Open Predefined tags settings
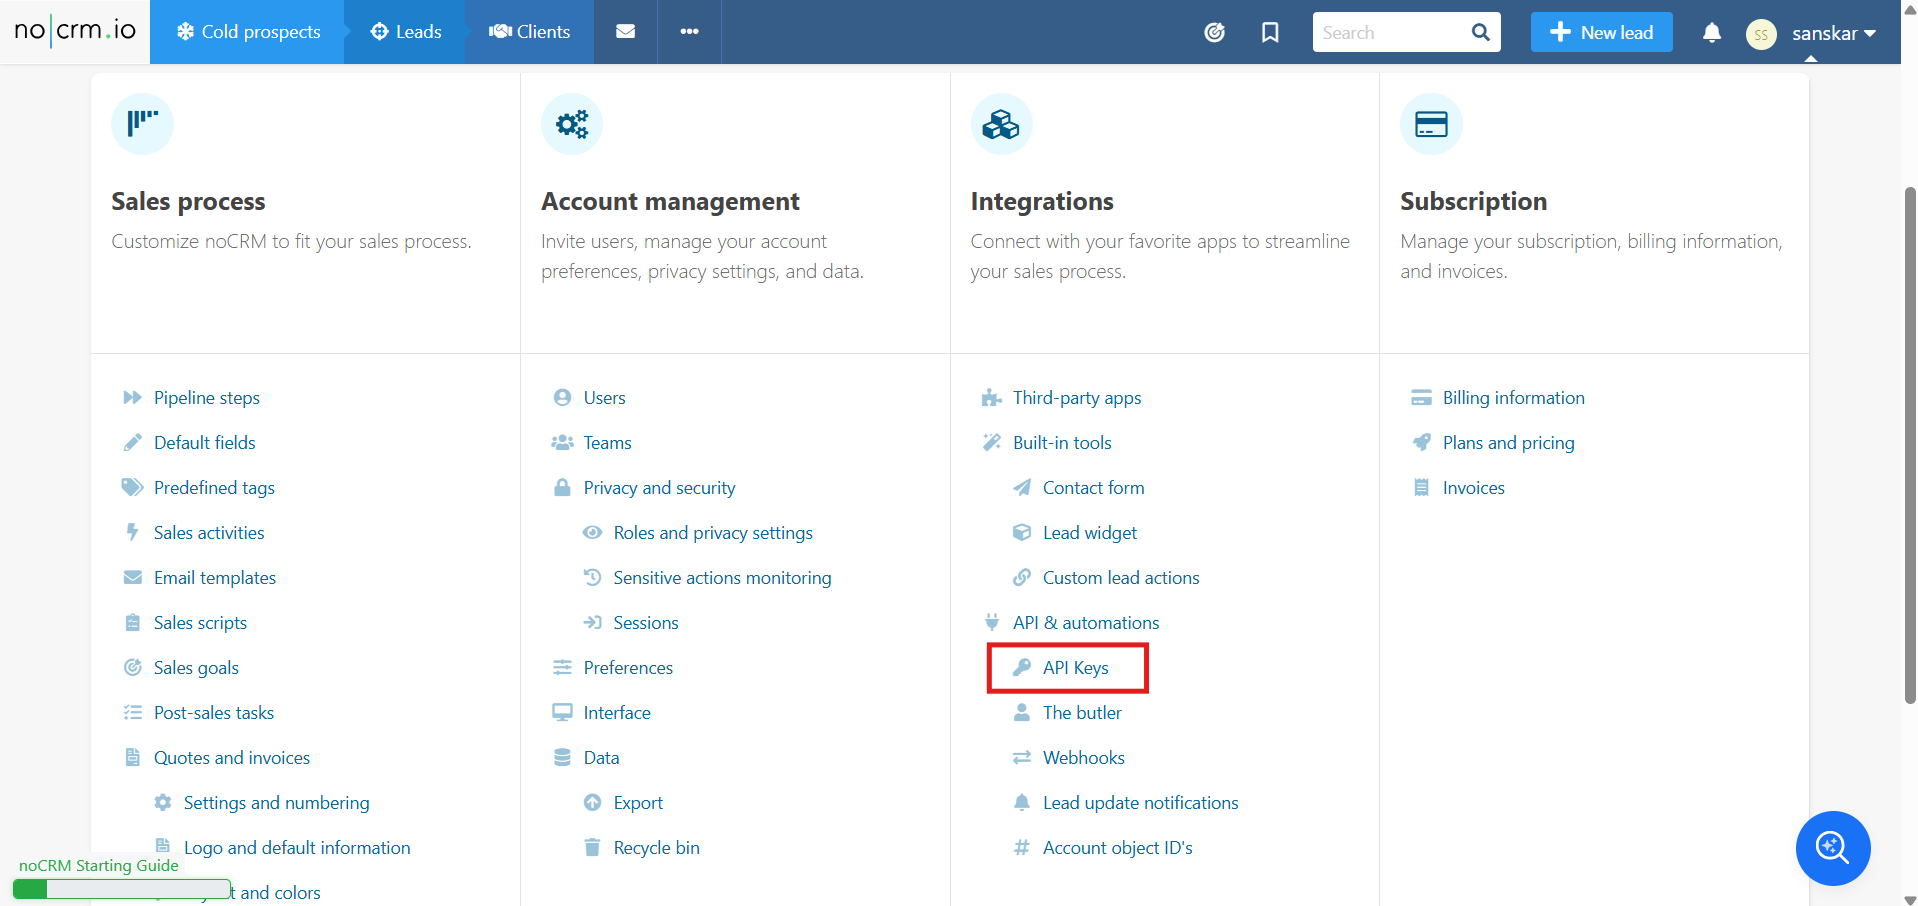Image resolution: width=1918 pixels, height=906 pixels. click(x=214, y=488)
